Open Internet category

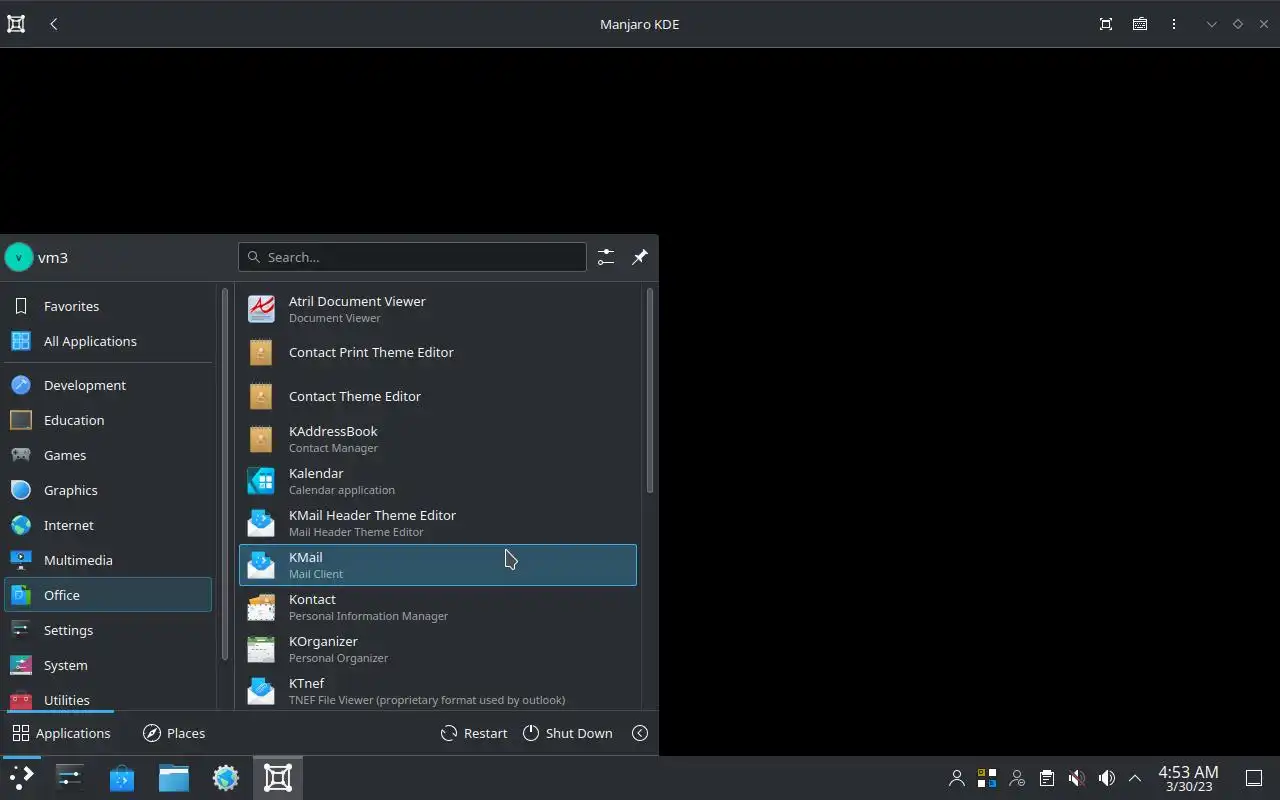coord(108,525)
